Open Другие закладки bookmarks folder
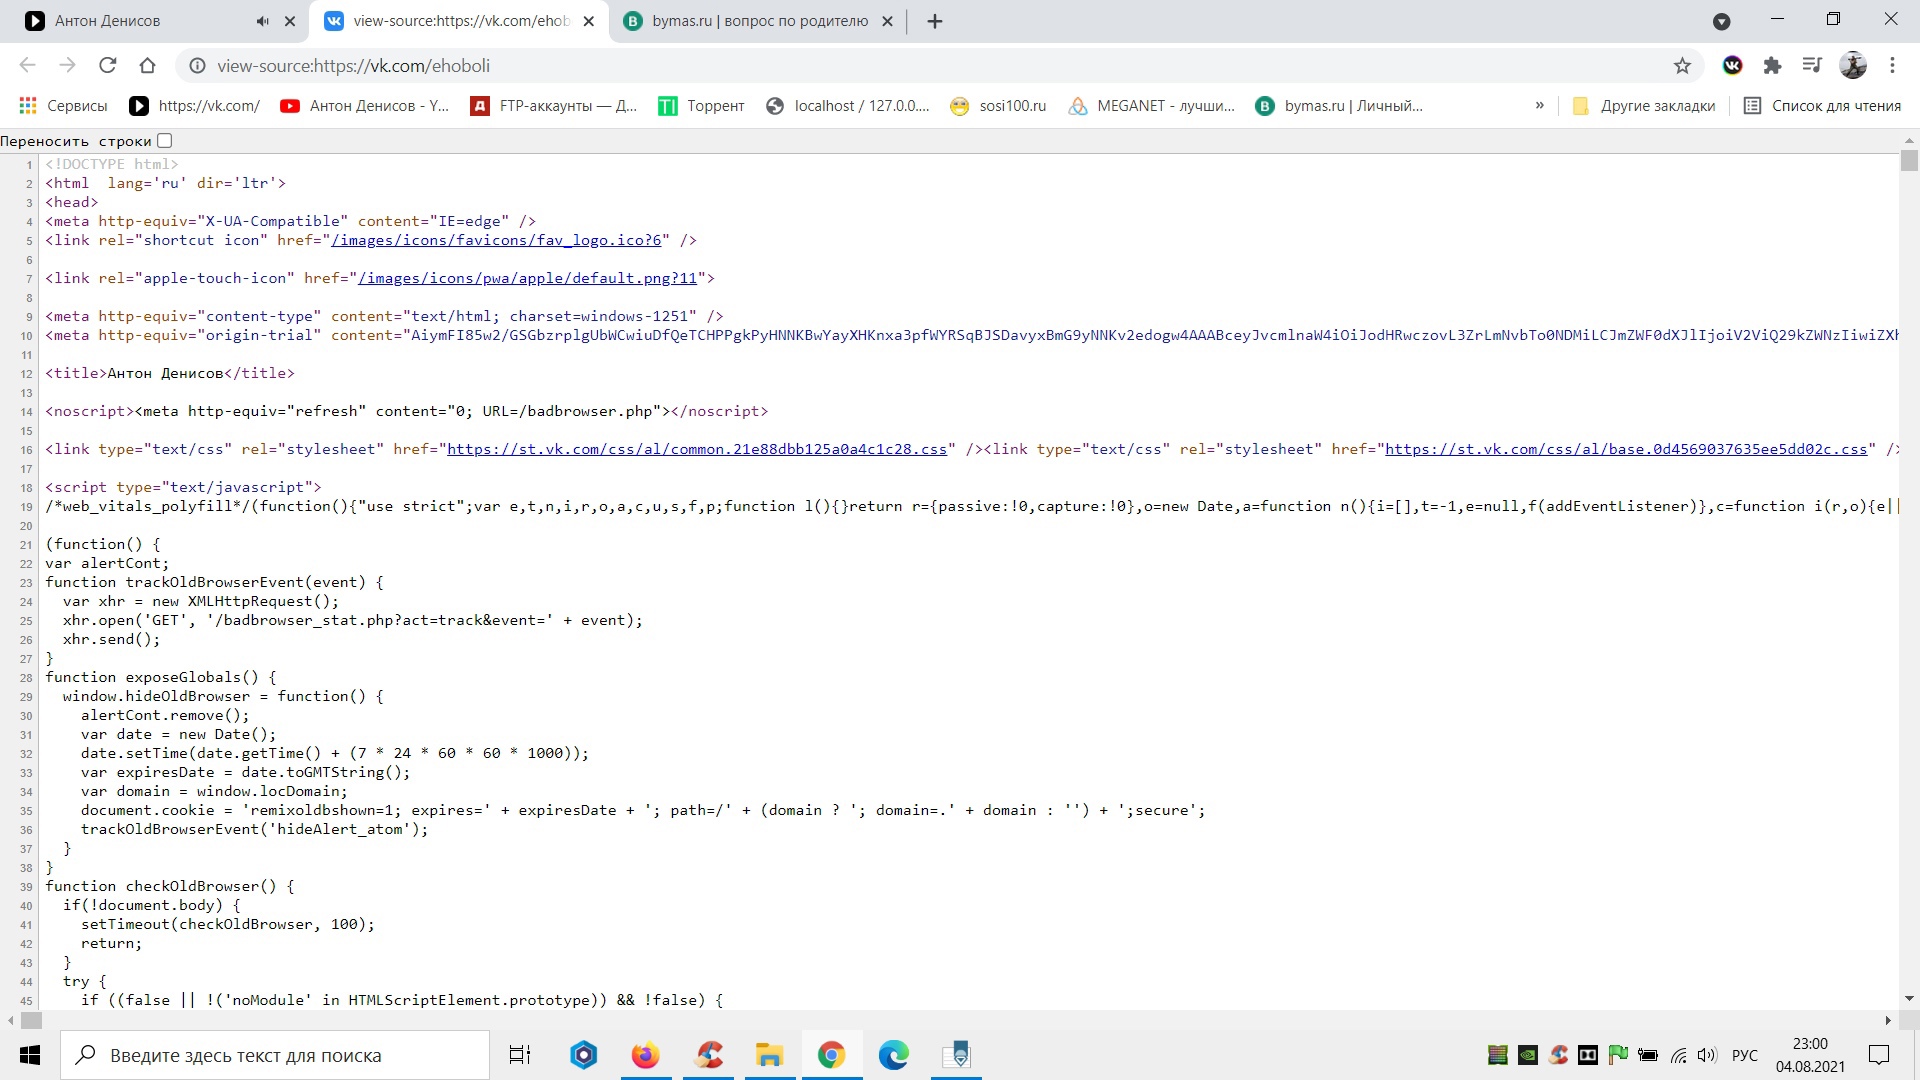The image size is (1920, 1080). 1644,105
